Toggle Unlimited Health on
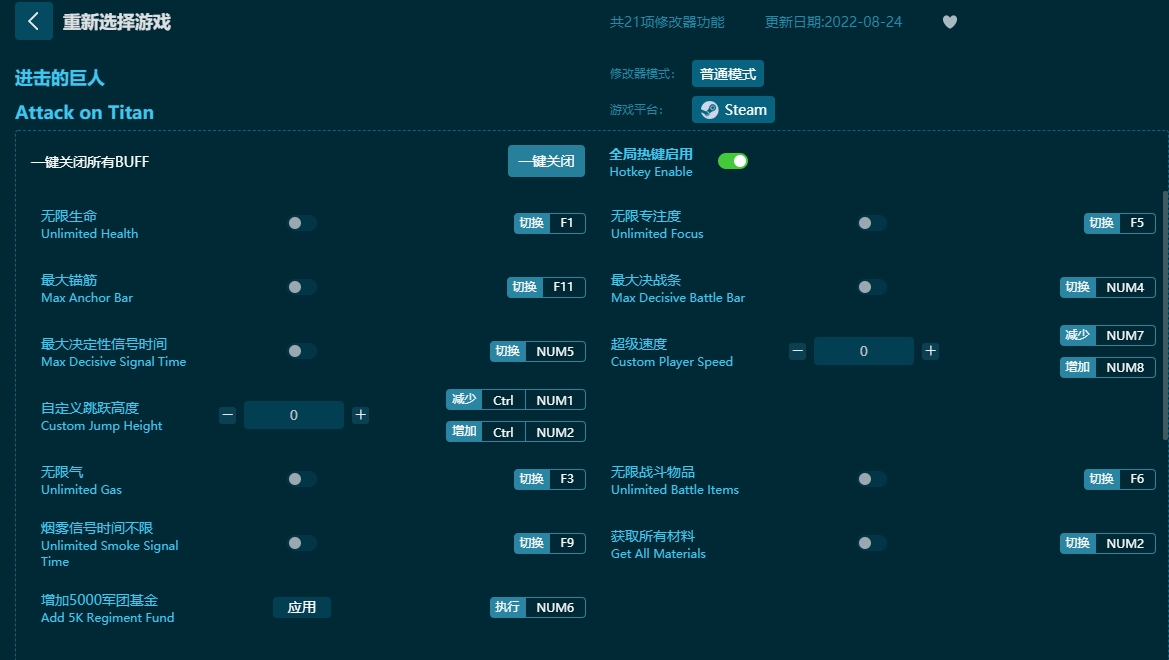 point(302,223)
